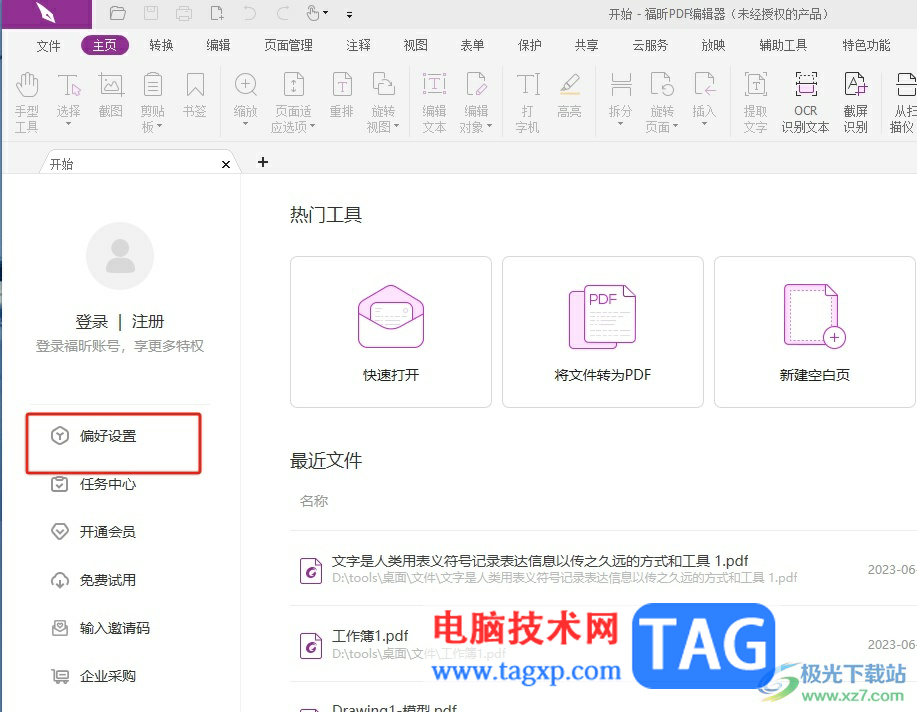Activate the Snapshot (截图) tool
Viewport: 917px width, 712px height.
coord(111,95)
